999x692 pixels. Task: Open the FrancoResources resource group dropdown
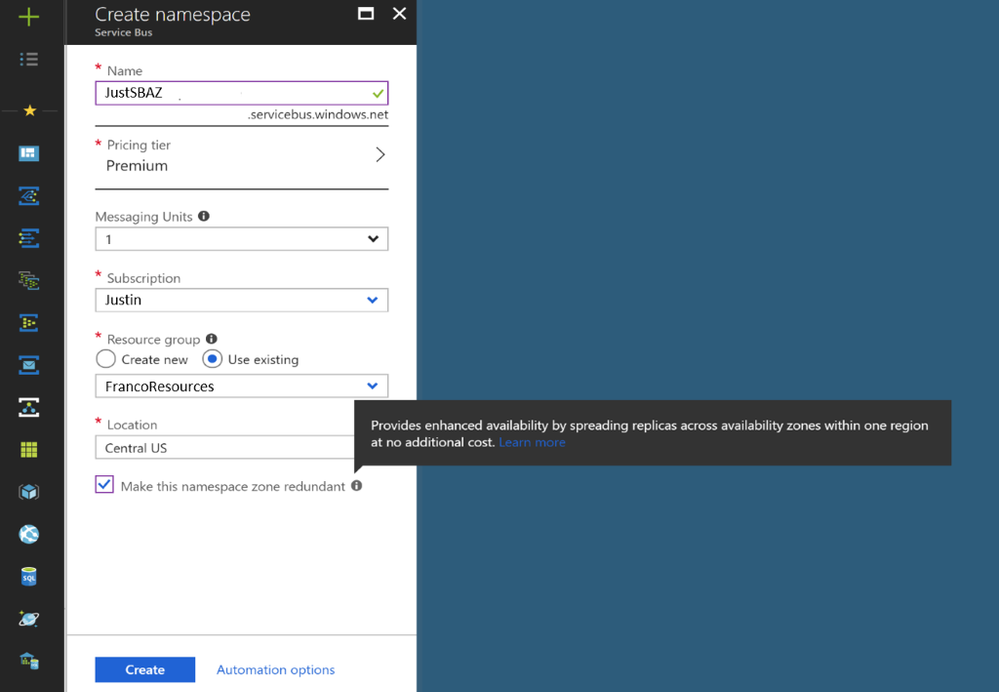241,386
